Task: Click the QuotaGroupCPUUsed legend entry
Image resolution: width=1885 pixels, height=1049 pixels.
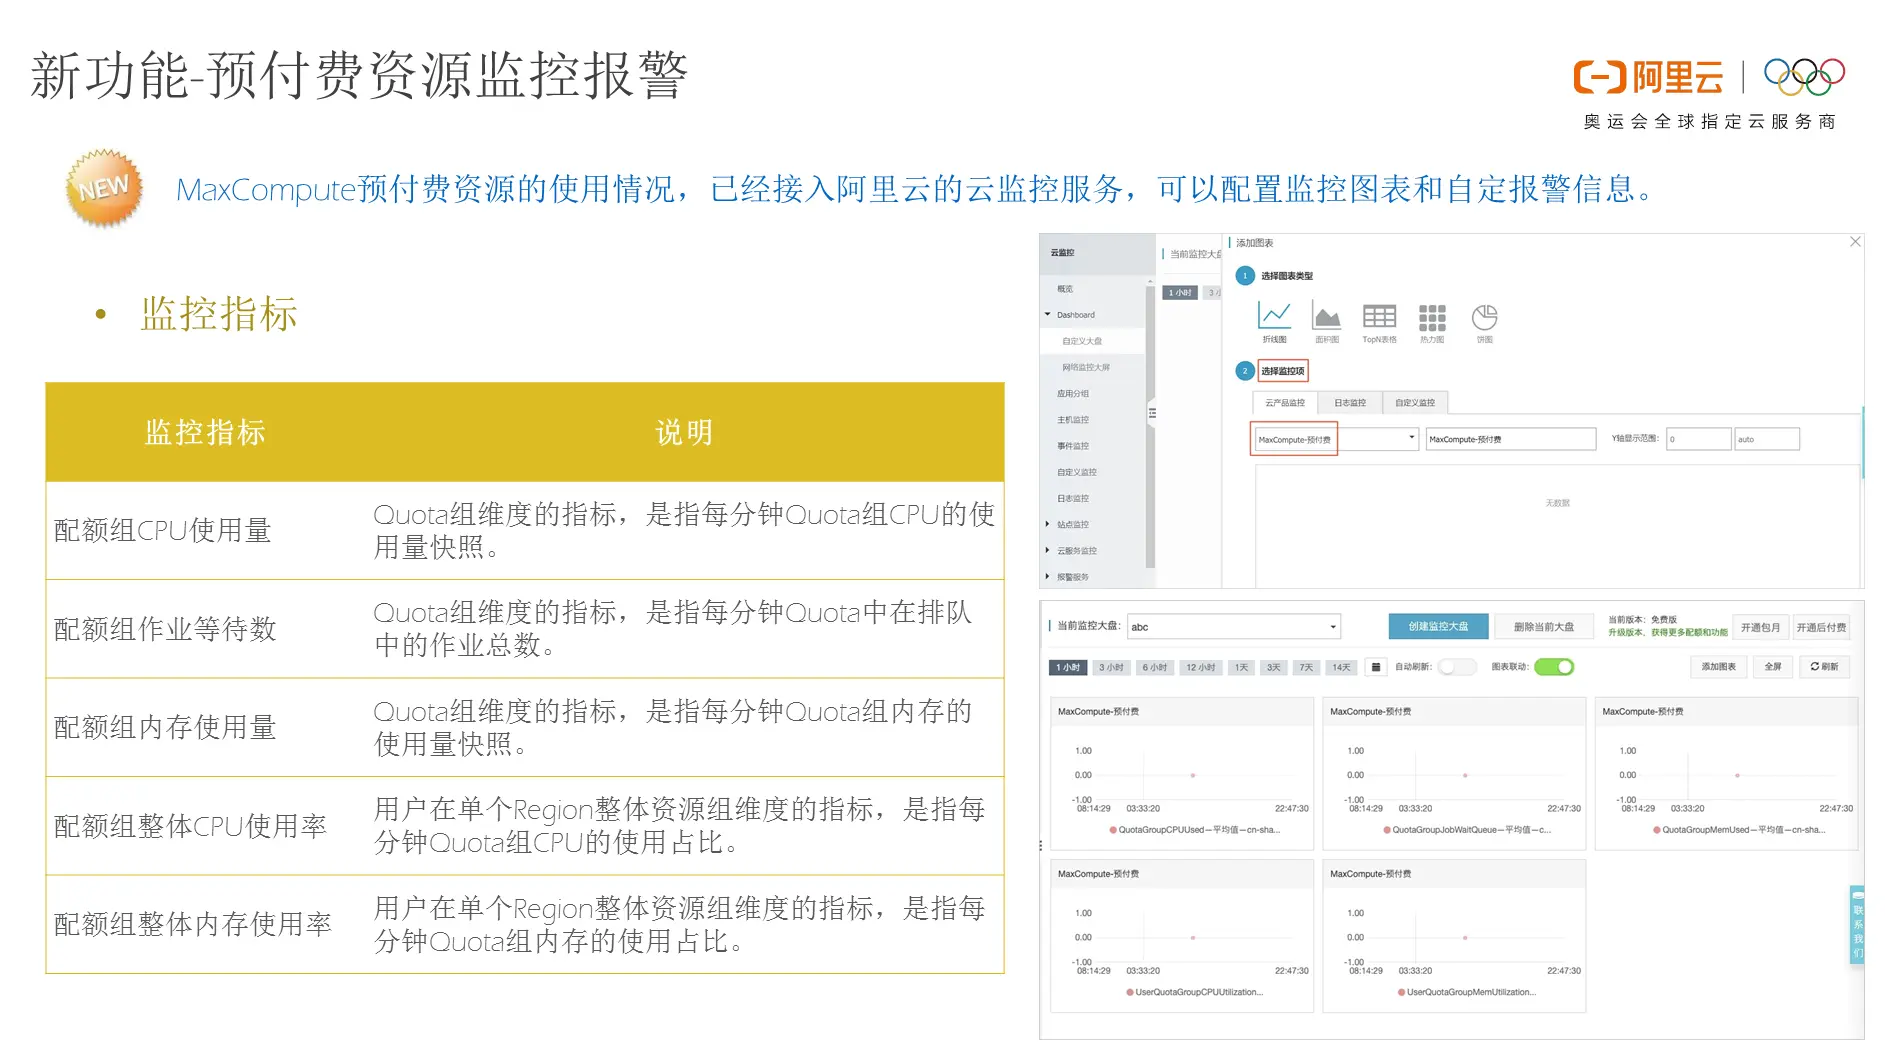Action: [1194, 830]
